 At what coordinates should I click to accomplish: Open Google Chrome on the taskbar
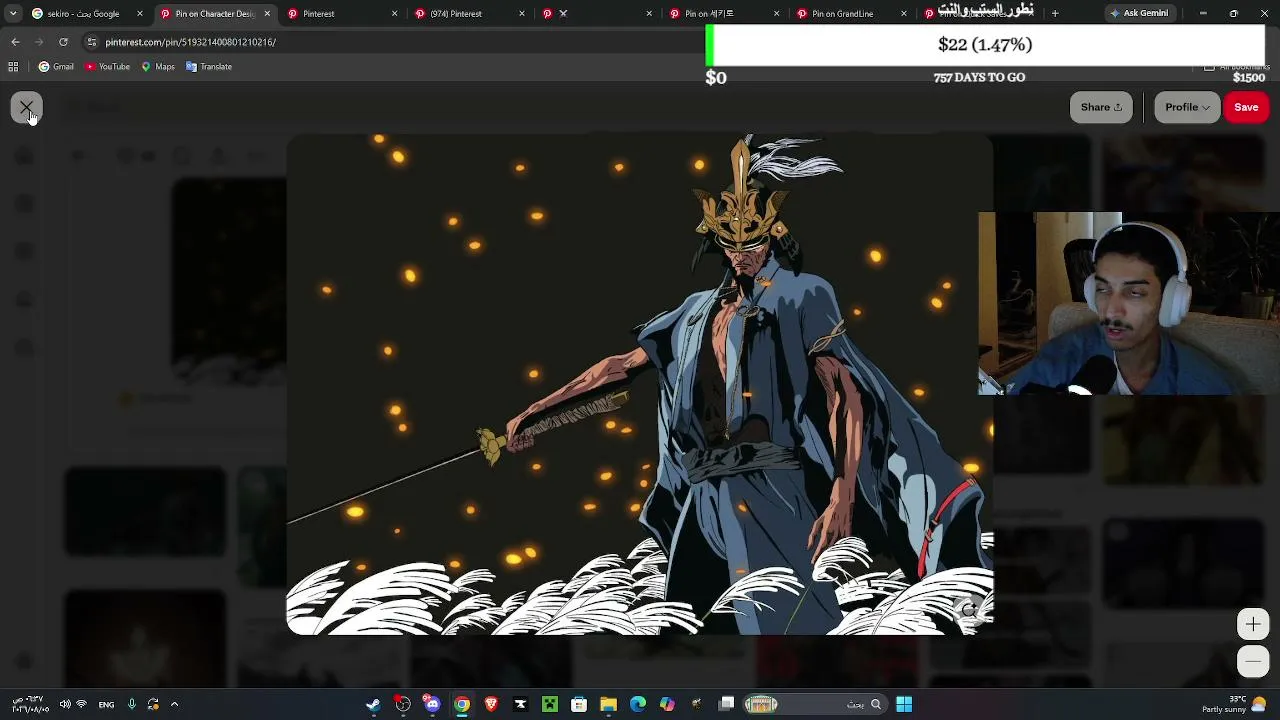click(462, 704)
